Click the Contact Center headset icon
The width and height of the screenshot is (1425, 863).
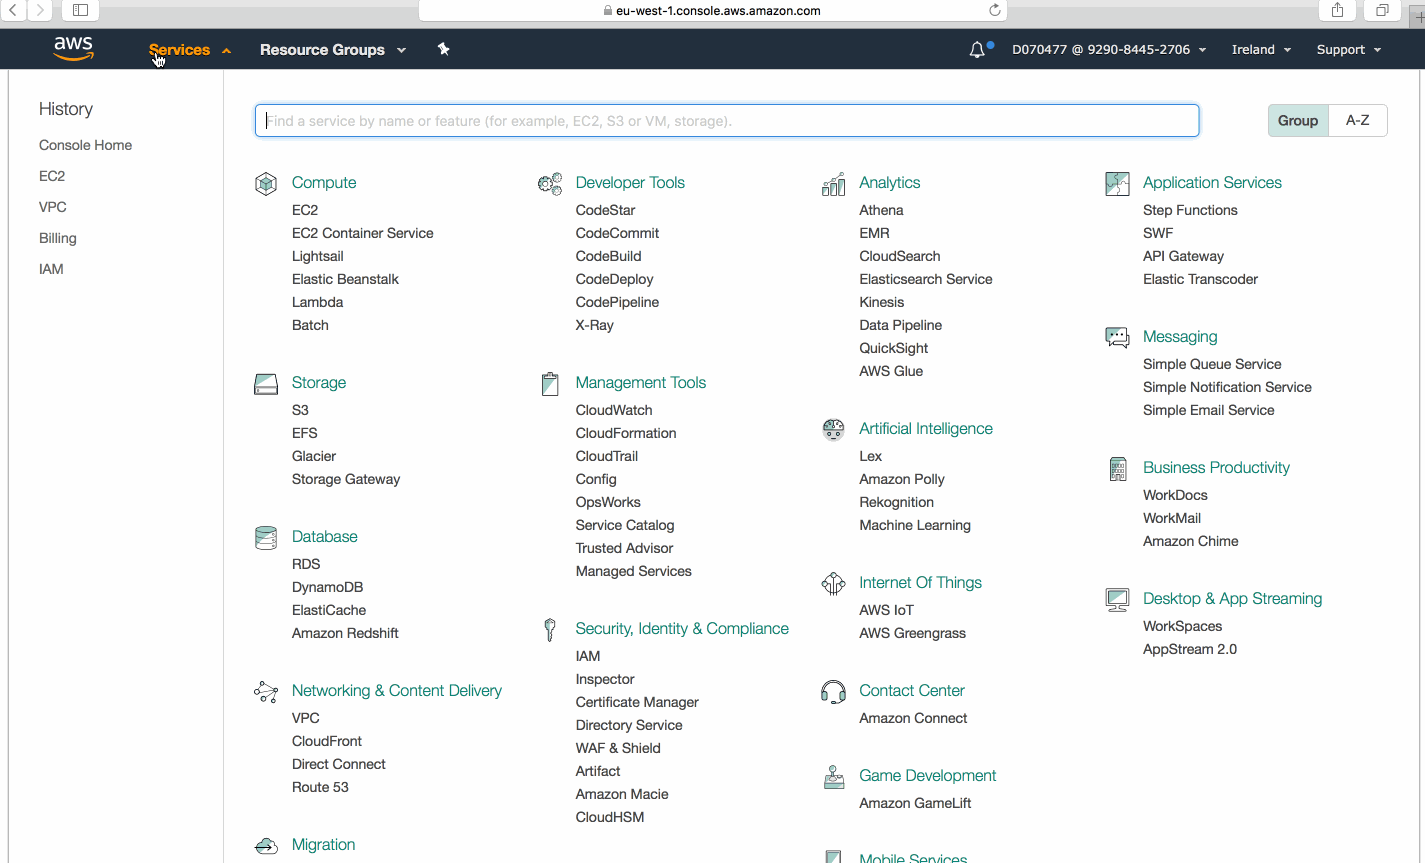[833, 691]
